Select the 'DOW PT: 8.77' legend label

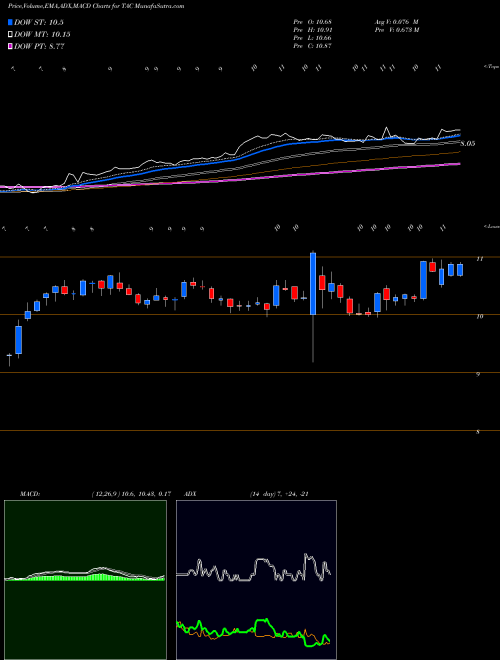coord(39,46)
